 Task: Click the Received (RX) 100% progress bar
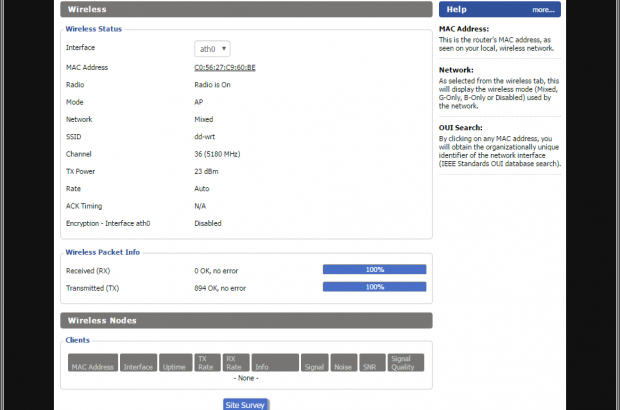(374, 270)
